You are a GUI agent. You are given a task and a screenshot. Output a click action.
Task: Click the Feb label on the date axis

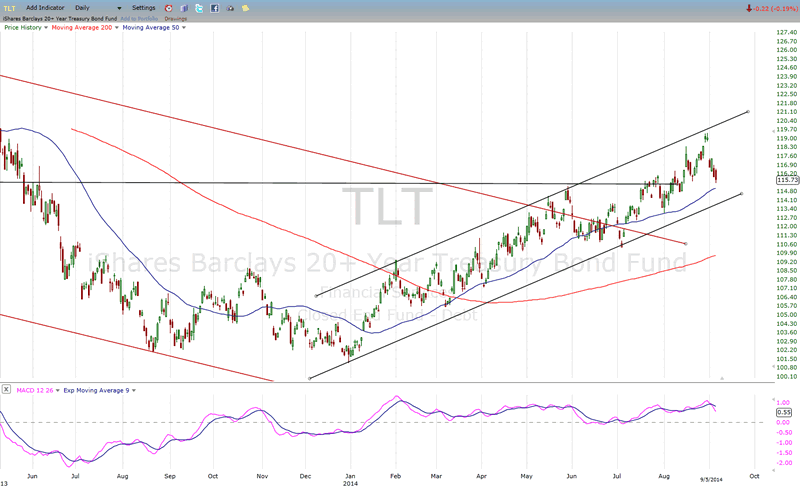(x=395, y=476)
